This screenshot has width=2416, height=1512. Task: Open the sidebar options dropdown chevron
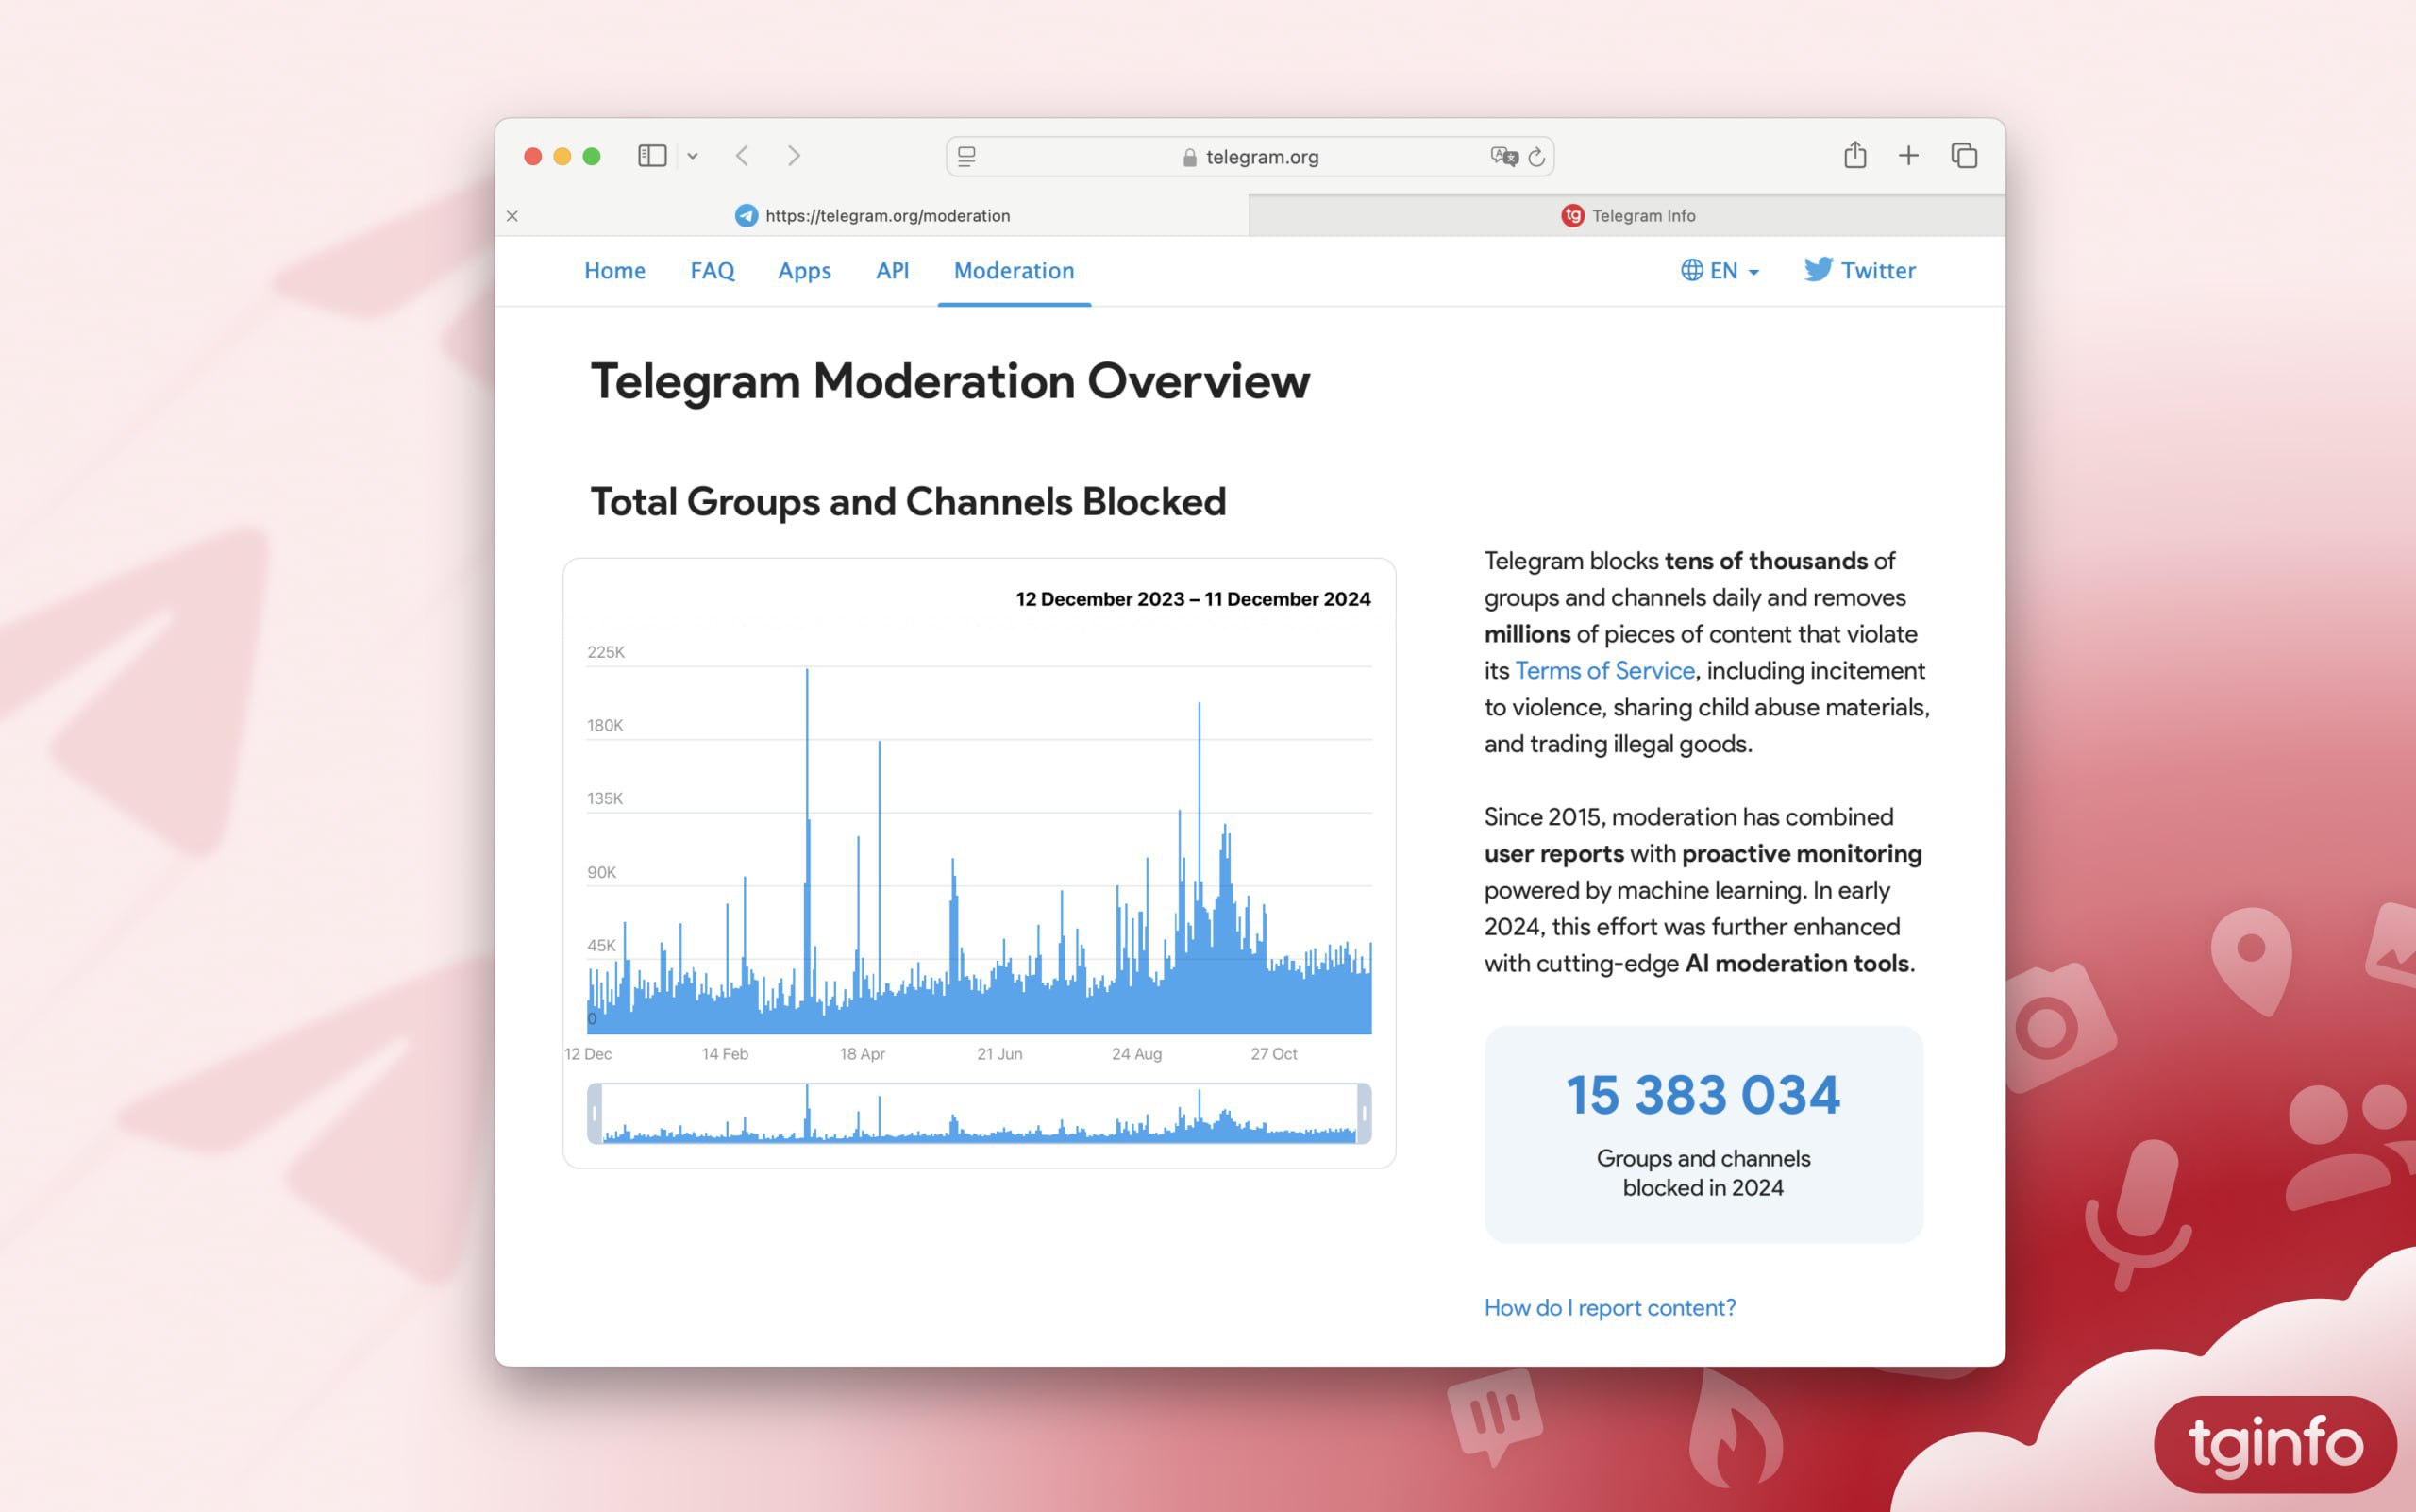tap(692, 156)
